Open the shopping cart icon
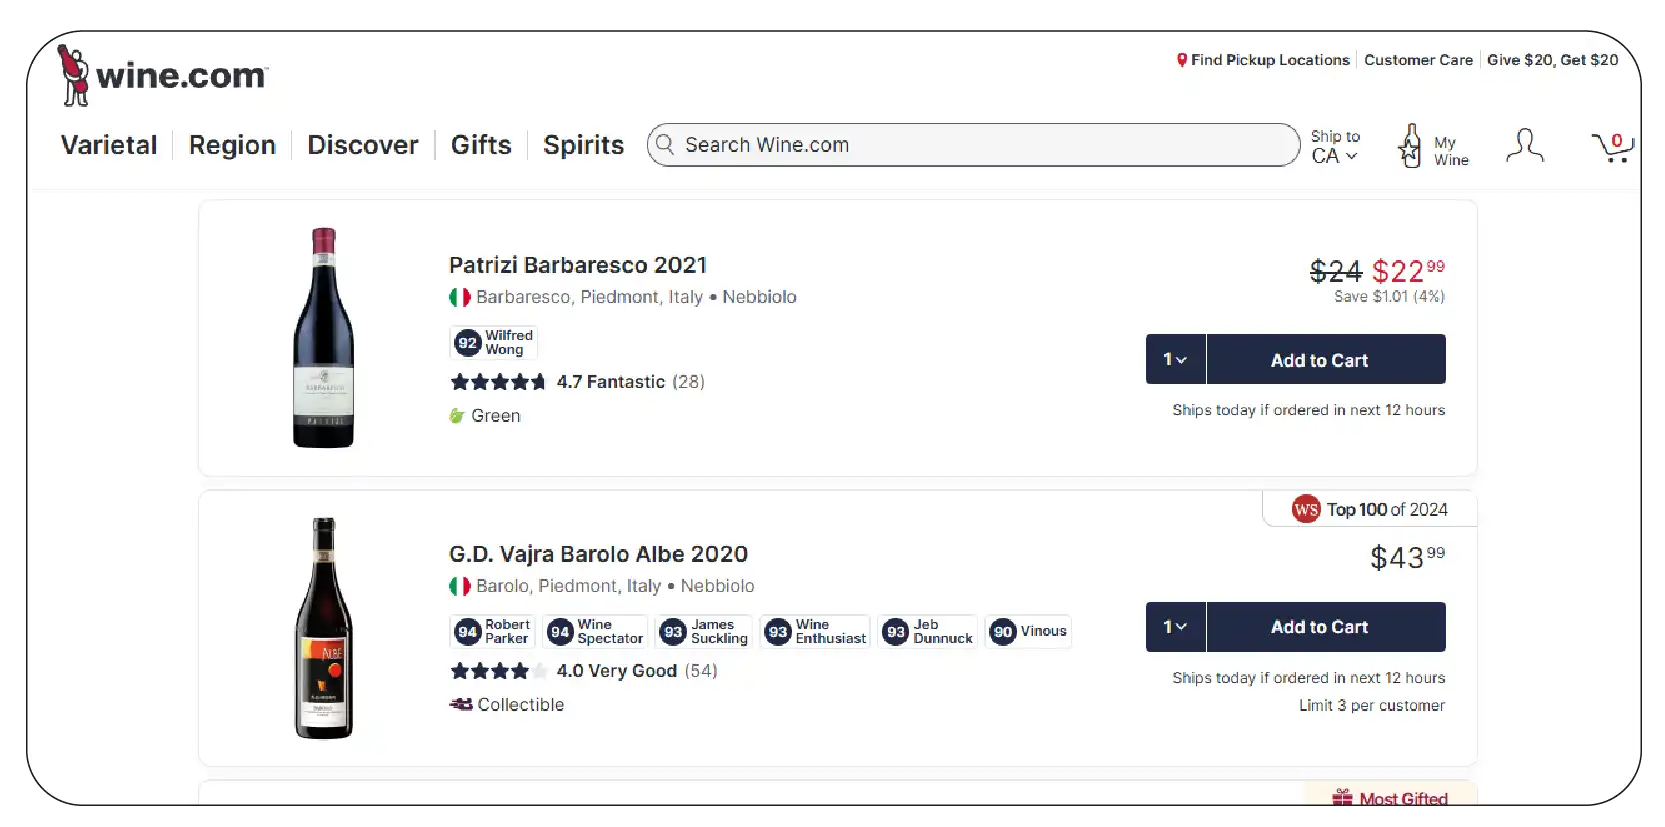This screenshot has height=827, width=1665. pyautogui.click(x=1611, y=147)
